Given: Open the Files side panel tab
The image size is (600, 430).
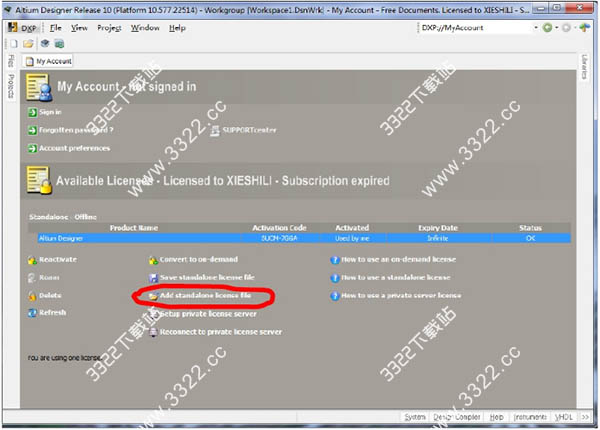Looking at the screenshot, I should pyautogui.click(x=11, y=61).
